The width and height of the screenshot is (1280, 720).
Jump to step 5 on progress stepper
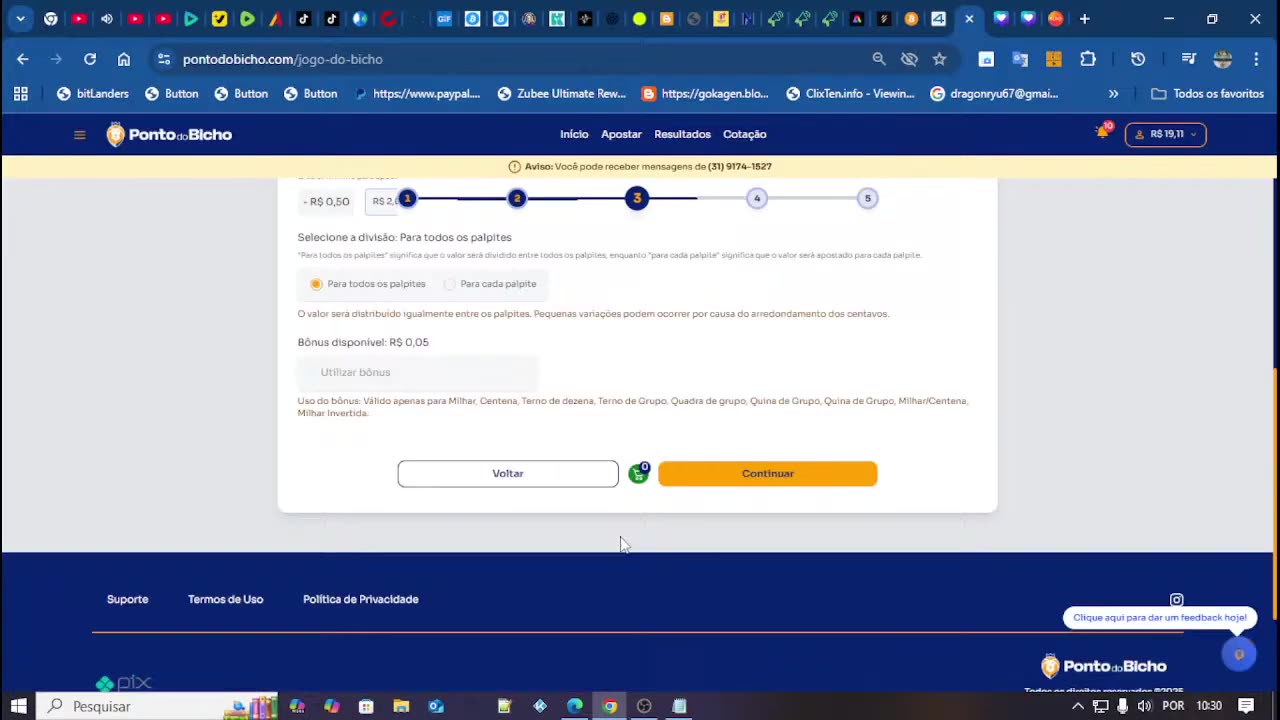pos(868,198)
